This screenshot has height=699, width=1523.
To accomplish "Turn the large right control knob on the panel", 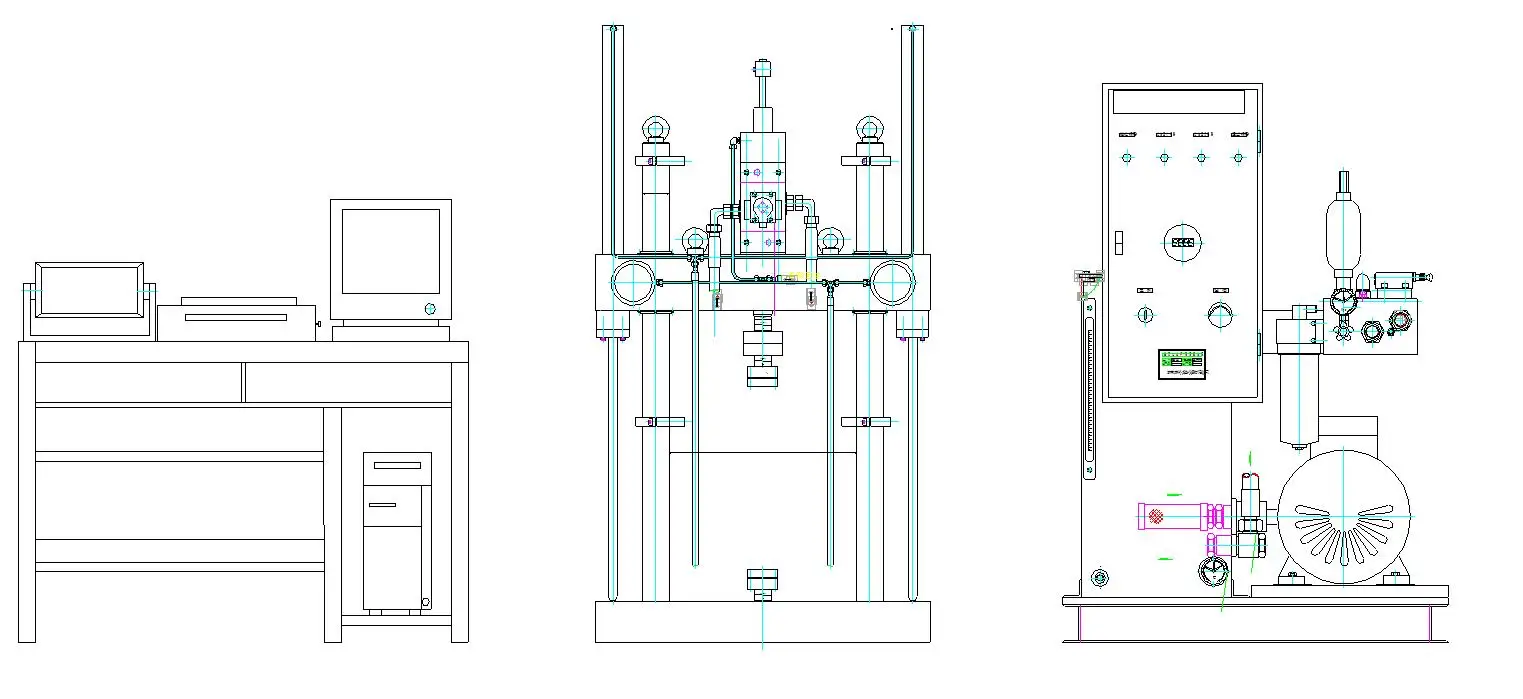I will pos(1220,314).
